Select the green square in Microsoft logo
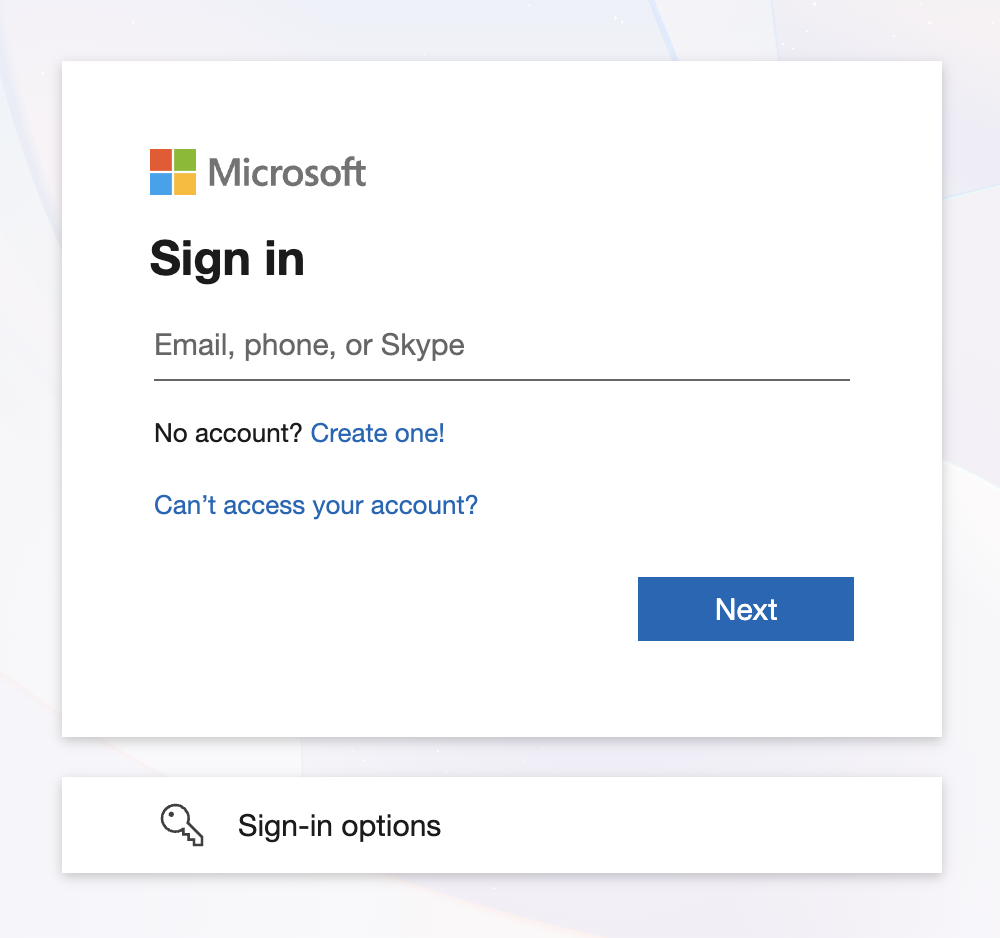1000x938 pixels. (x=186, y=159)
